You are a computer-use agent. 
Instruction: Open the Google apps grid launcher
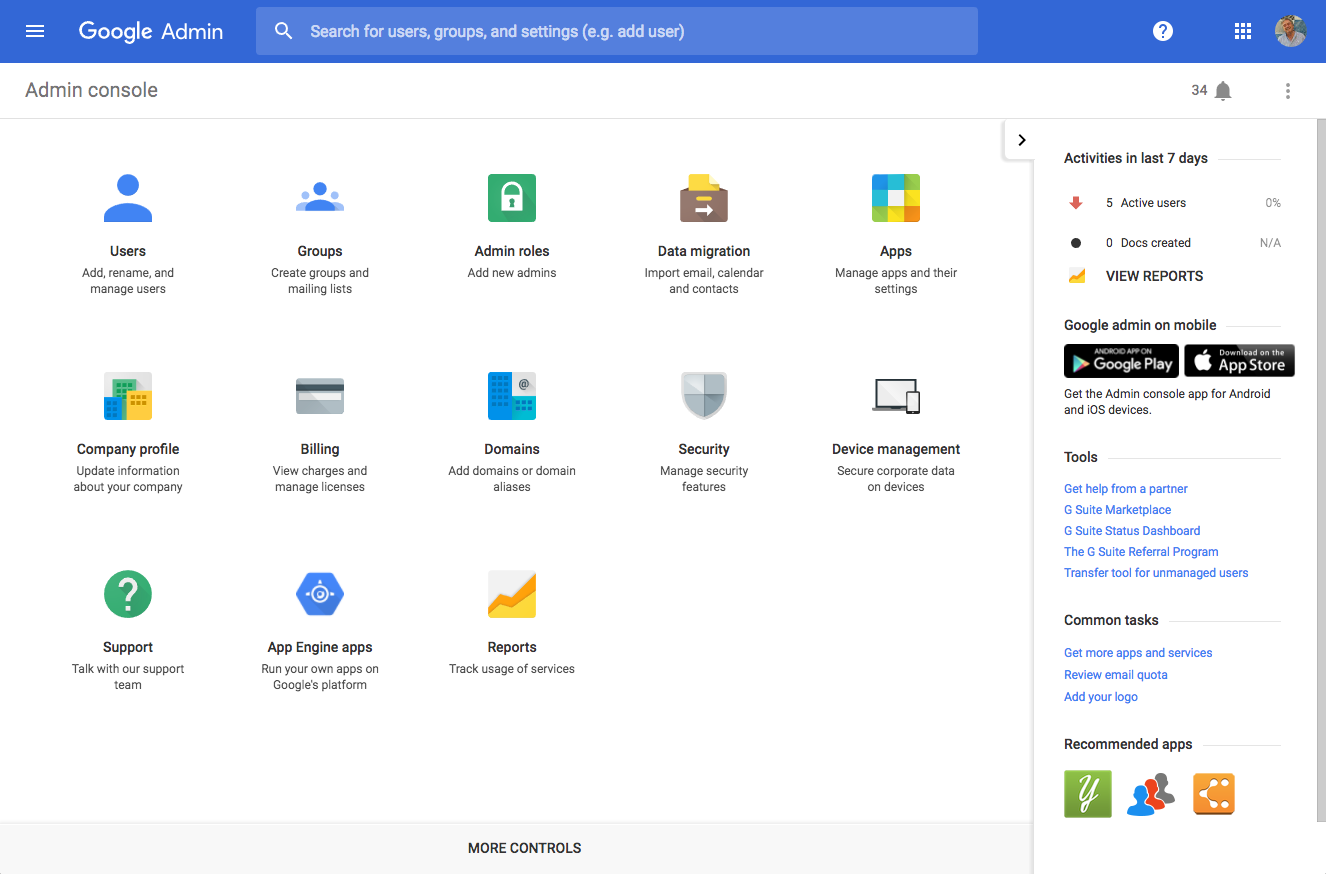pyautogui.click(x=1243, y=31)
